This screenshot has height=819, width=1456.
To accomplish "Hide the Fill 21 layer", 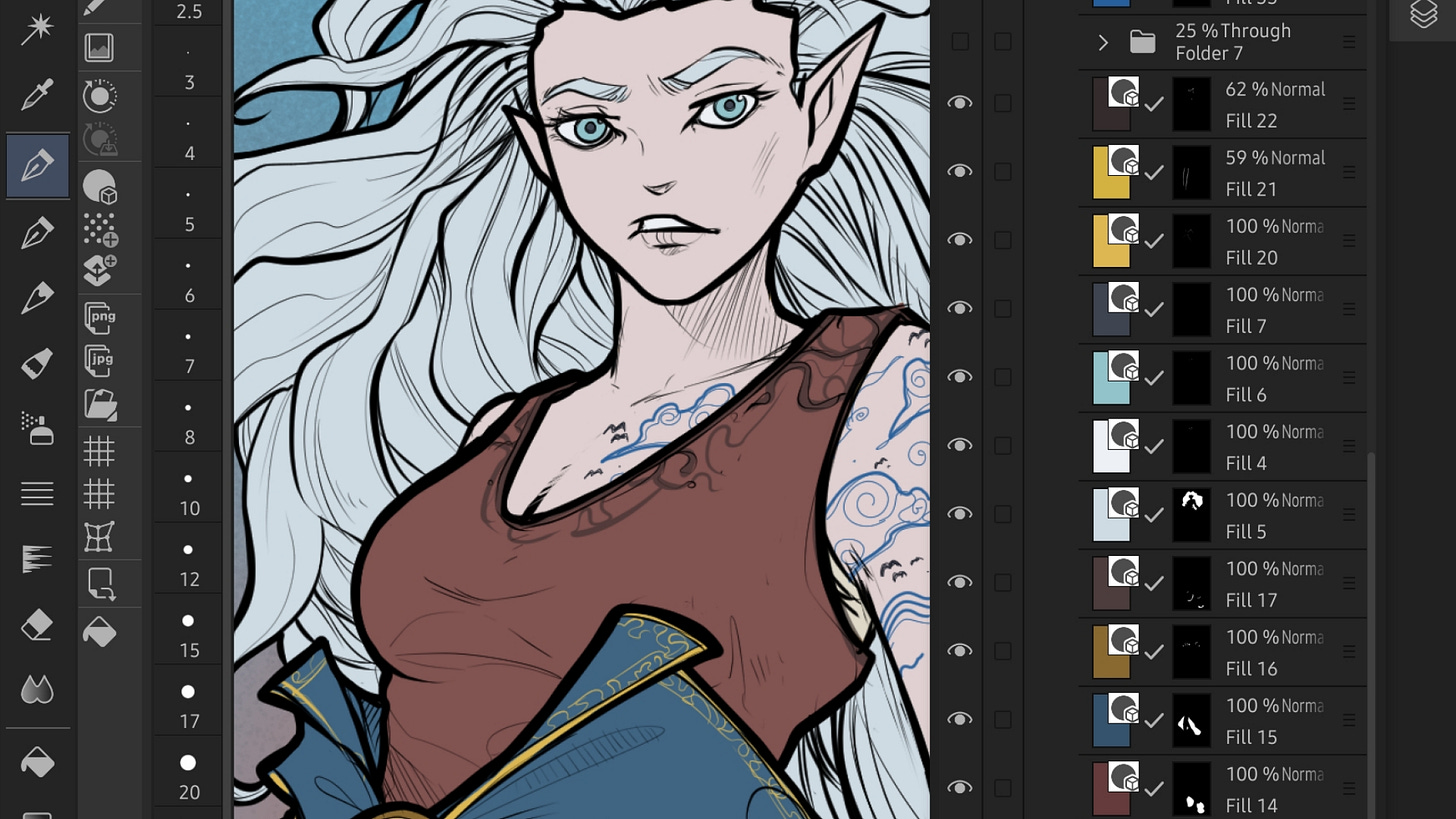I will (959, 172).
